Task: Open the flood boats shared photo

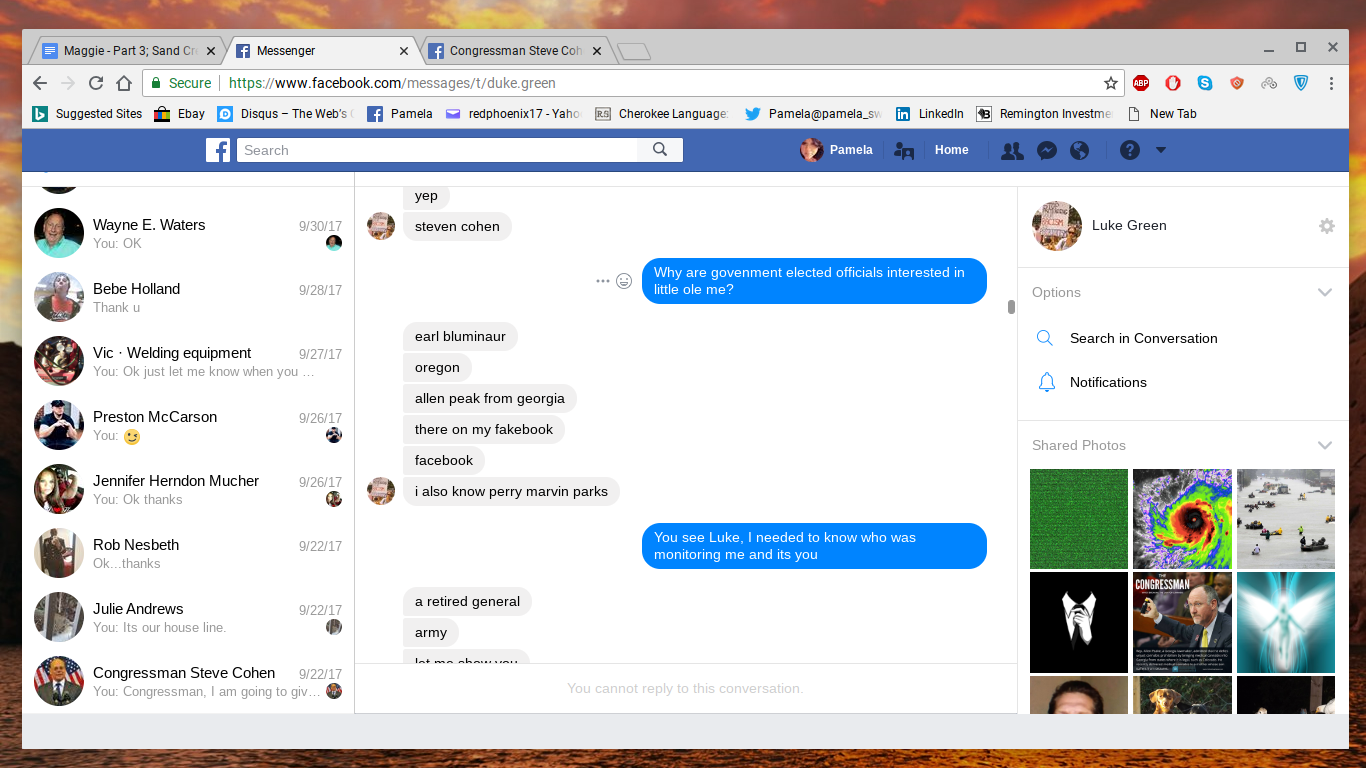Action: (1286, 519)
